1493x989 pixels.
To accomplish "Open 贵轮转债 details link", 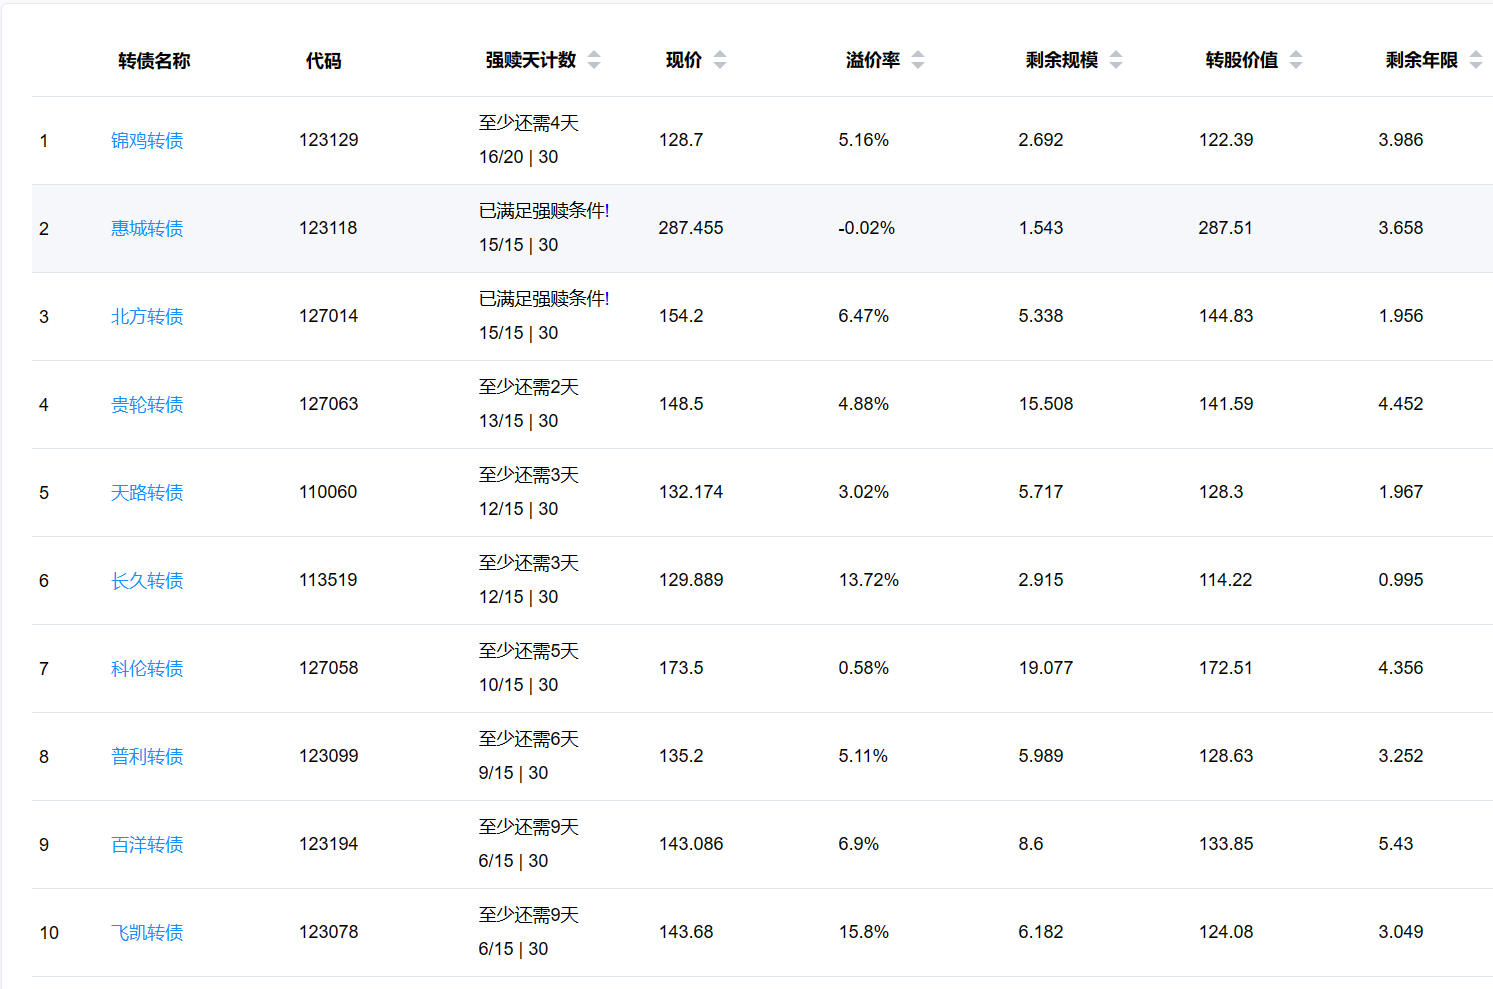I will click(x=147, y=405).
